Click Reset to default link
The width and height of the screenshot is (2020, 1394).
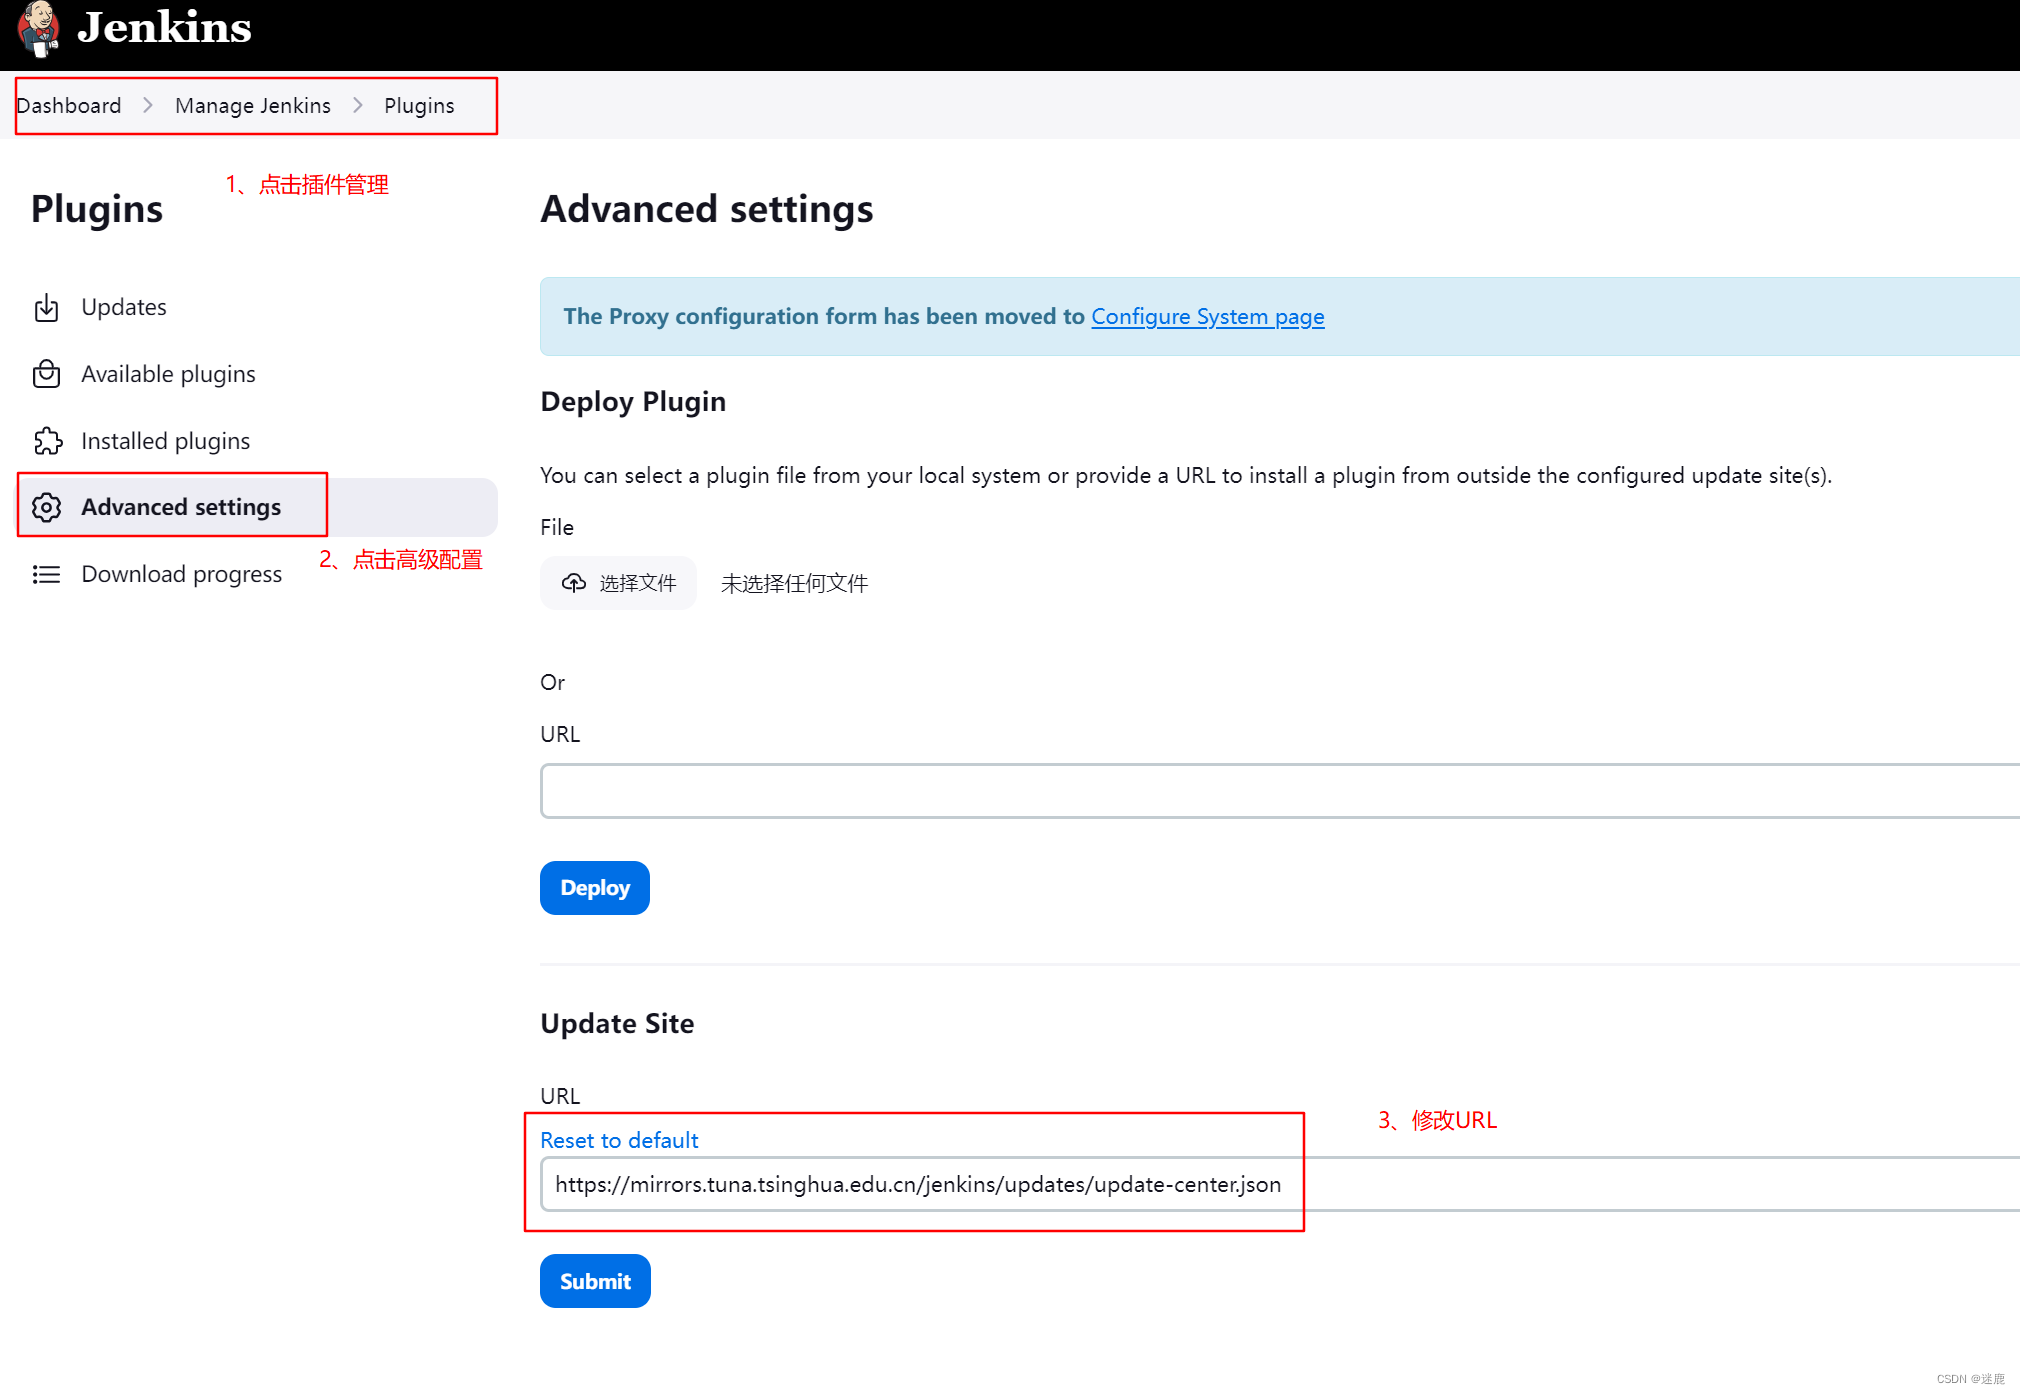pyautogui.click(x=619, y=1140)
